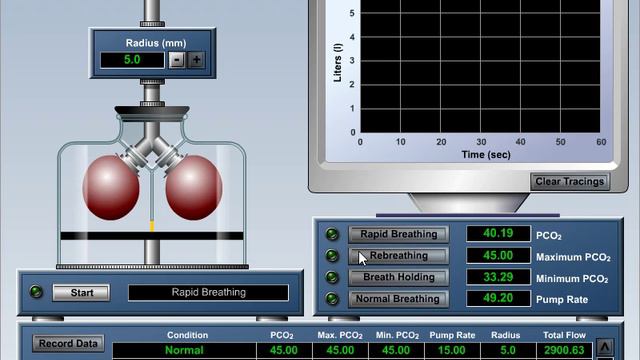The height and width of the screenshot is (360, 640).
Task: Click the Condition column header
Action: (x=187, y=335)
